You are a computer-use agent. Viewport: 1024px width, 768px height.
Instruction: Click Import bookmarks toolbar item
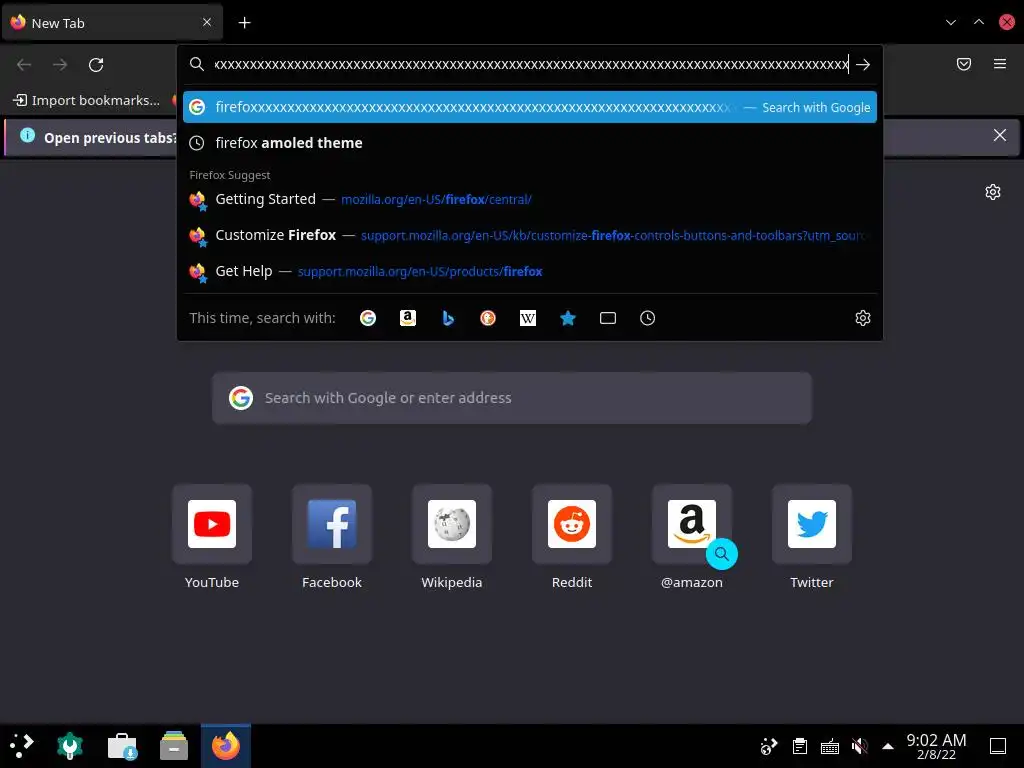pyautogui.click(x=86, y=100)
